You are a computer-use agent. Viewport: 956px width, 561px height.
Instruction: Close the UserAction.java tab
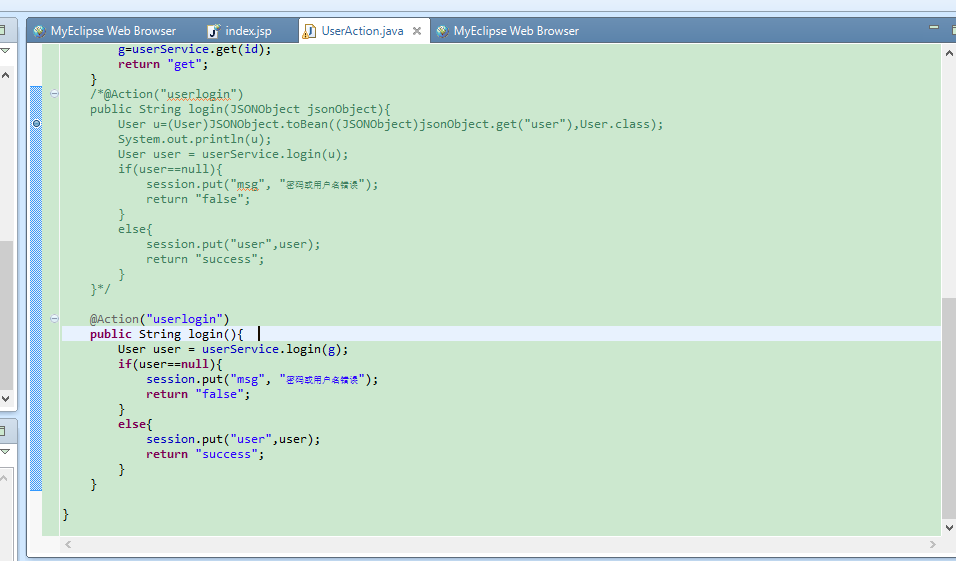pyautogui.click(x=417, y=31)
